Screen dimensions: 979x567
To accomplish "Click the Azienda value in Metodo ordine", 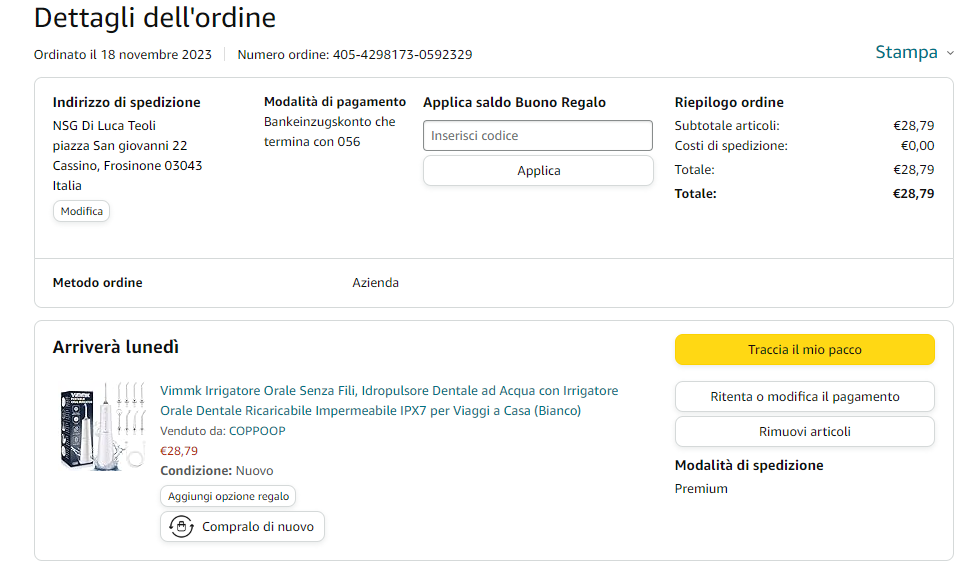I will click(375, 283).
